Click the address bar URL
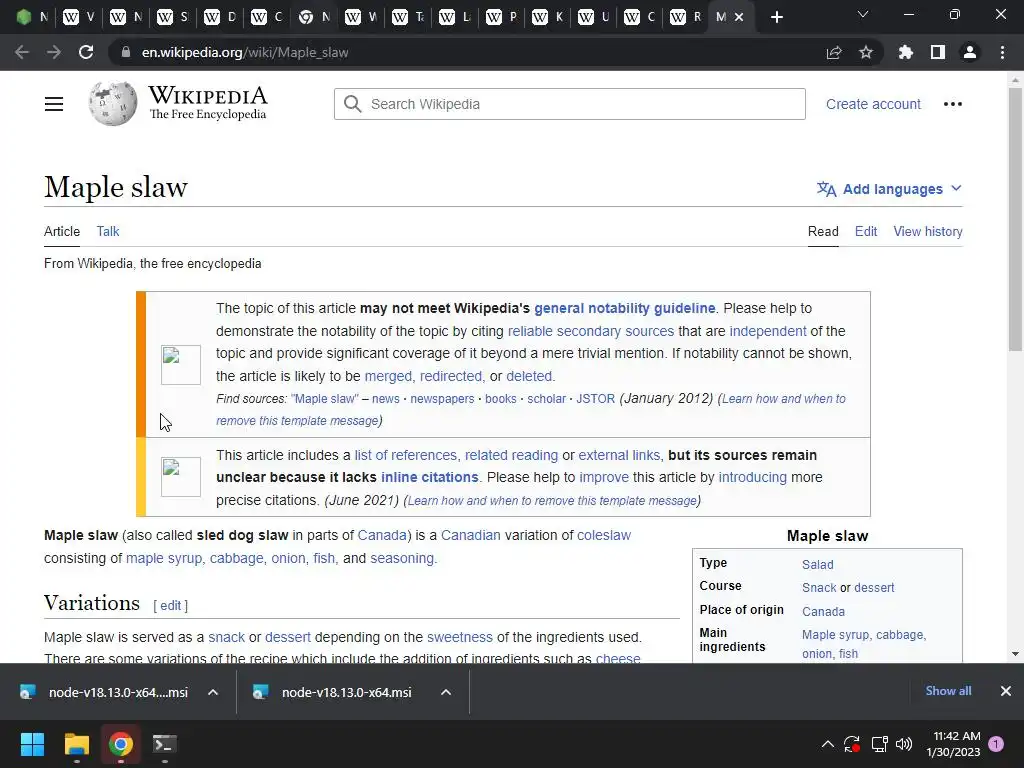This screenshot has height=768, width=1024. click(245, 52)
